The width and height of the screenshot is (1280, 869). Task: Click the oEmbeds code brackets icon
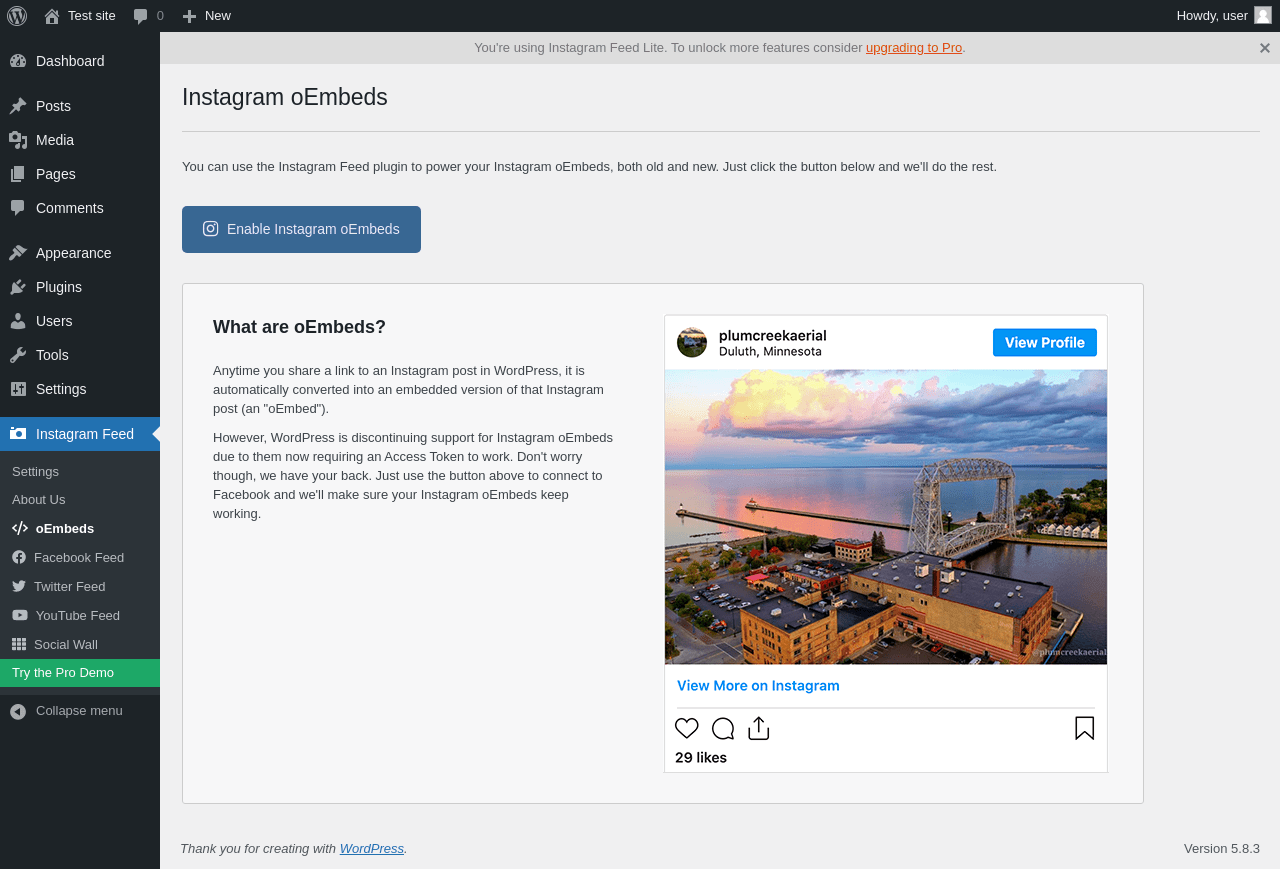[20, 528]
